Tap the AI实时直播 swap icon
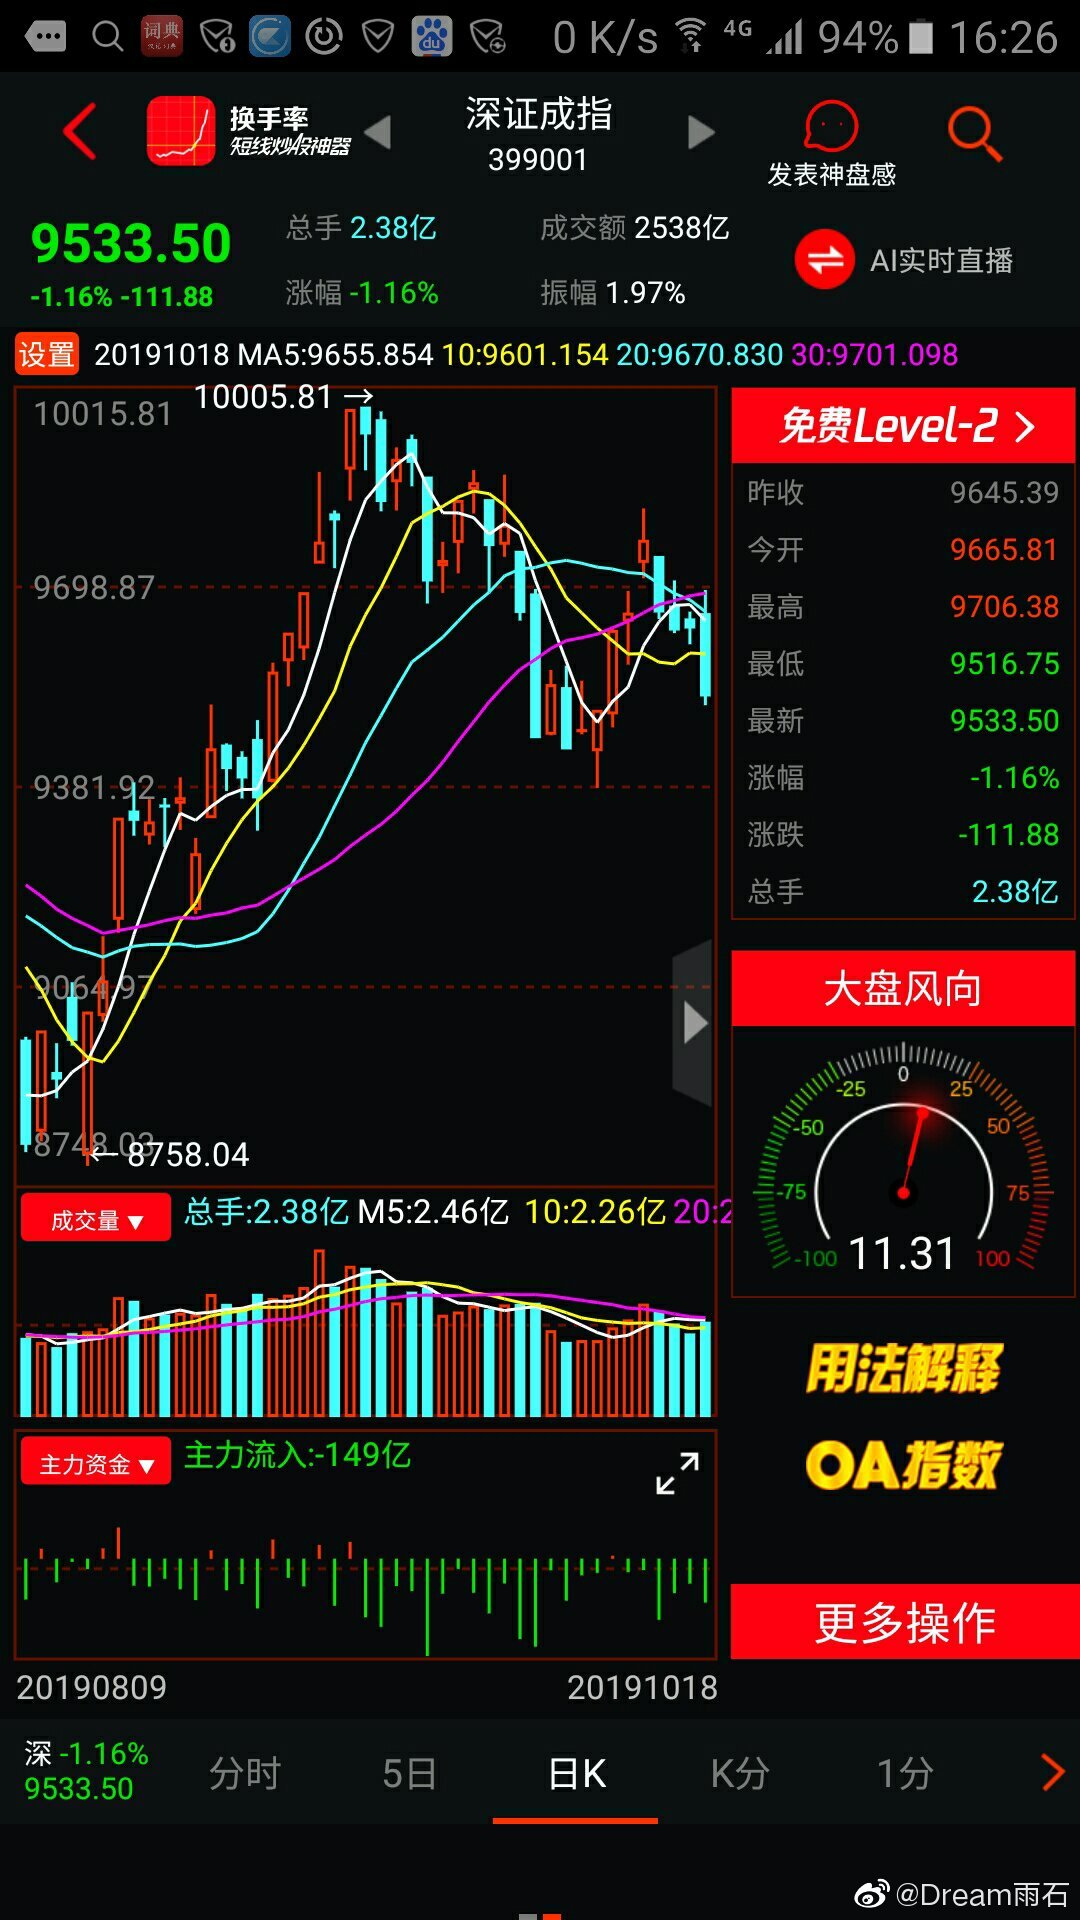1080x1920 pixels. pyautogui.click(x=825, y=260)
